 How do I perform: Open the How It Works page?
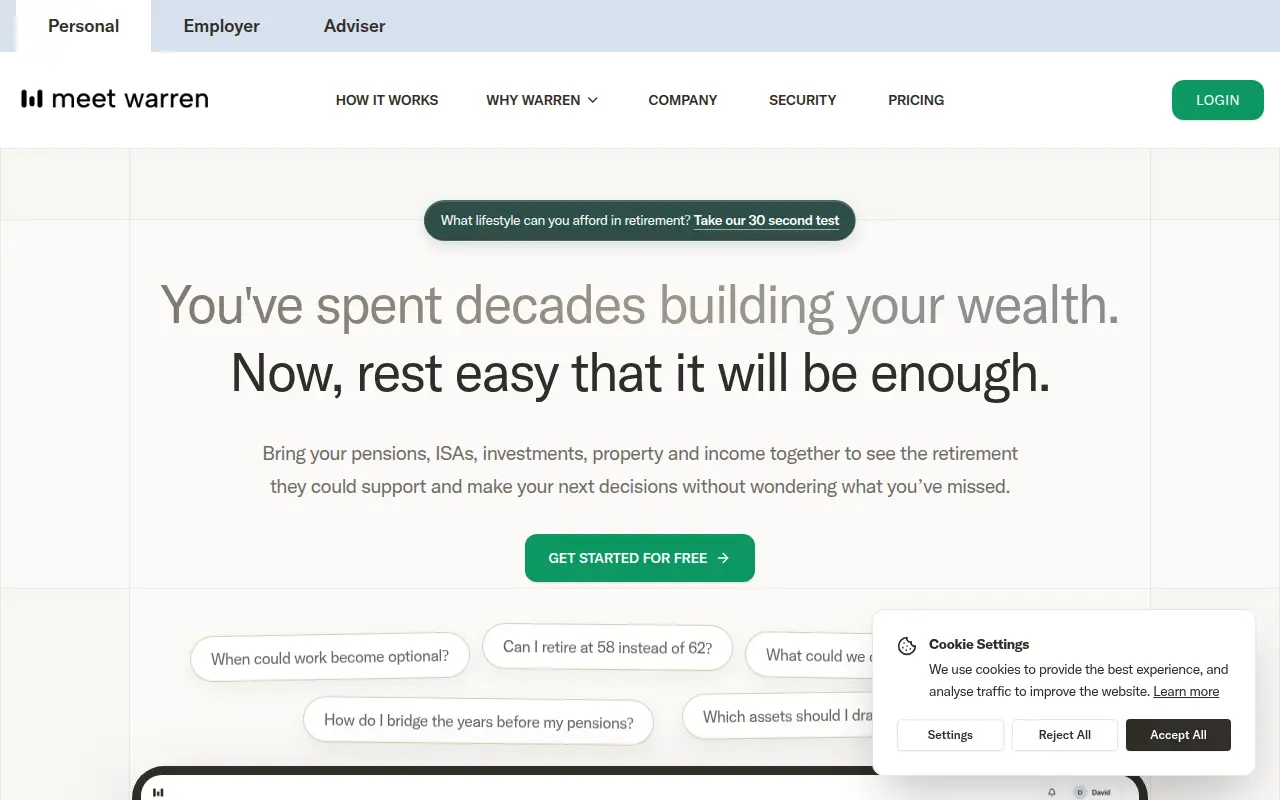387,100
